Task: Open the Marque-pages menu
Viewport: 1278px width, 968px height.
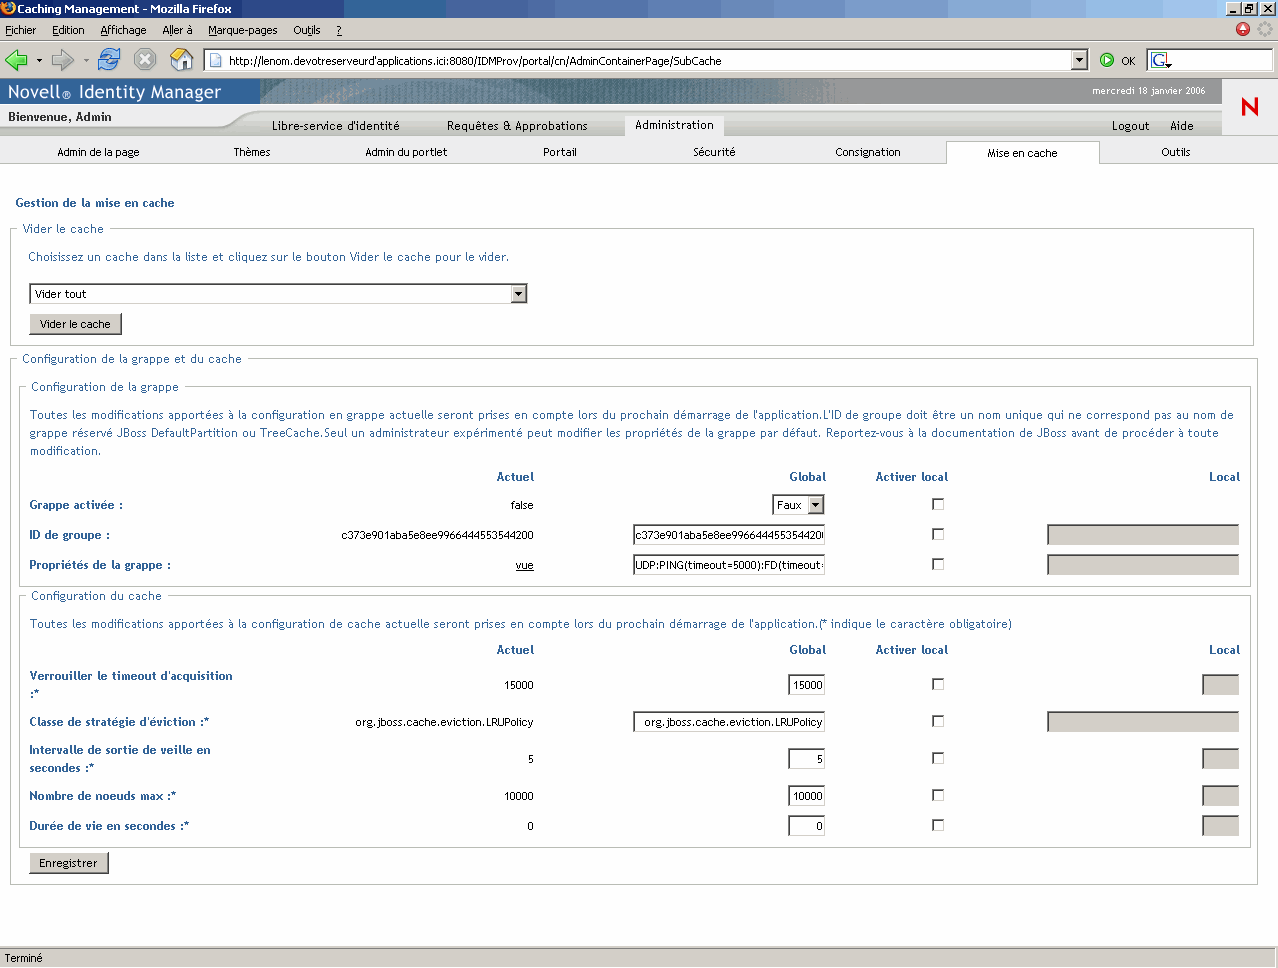Action: pos(242,30)
